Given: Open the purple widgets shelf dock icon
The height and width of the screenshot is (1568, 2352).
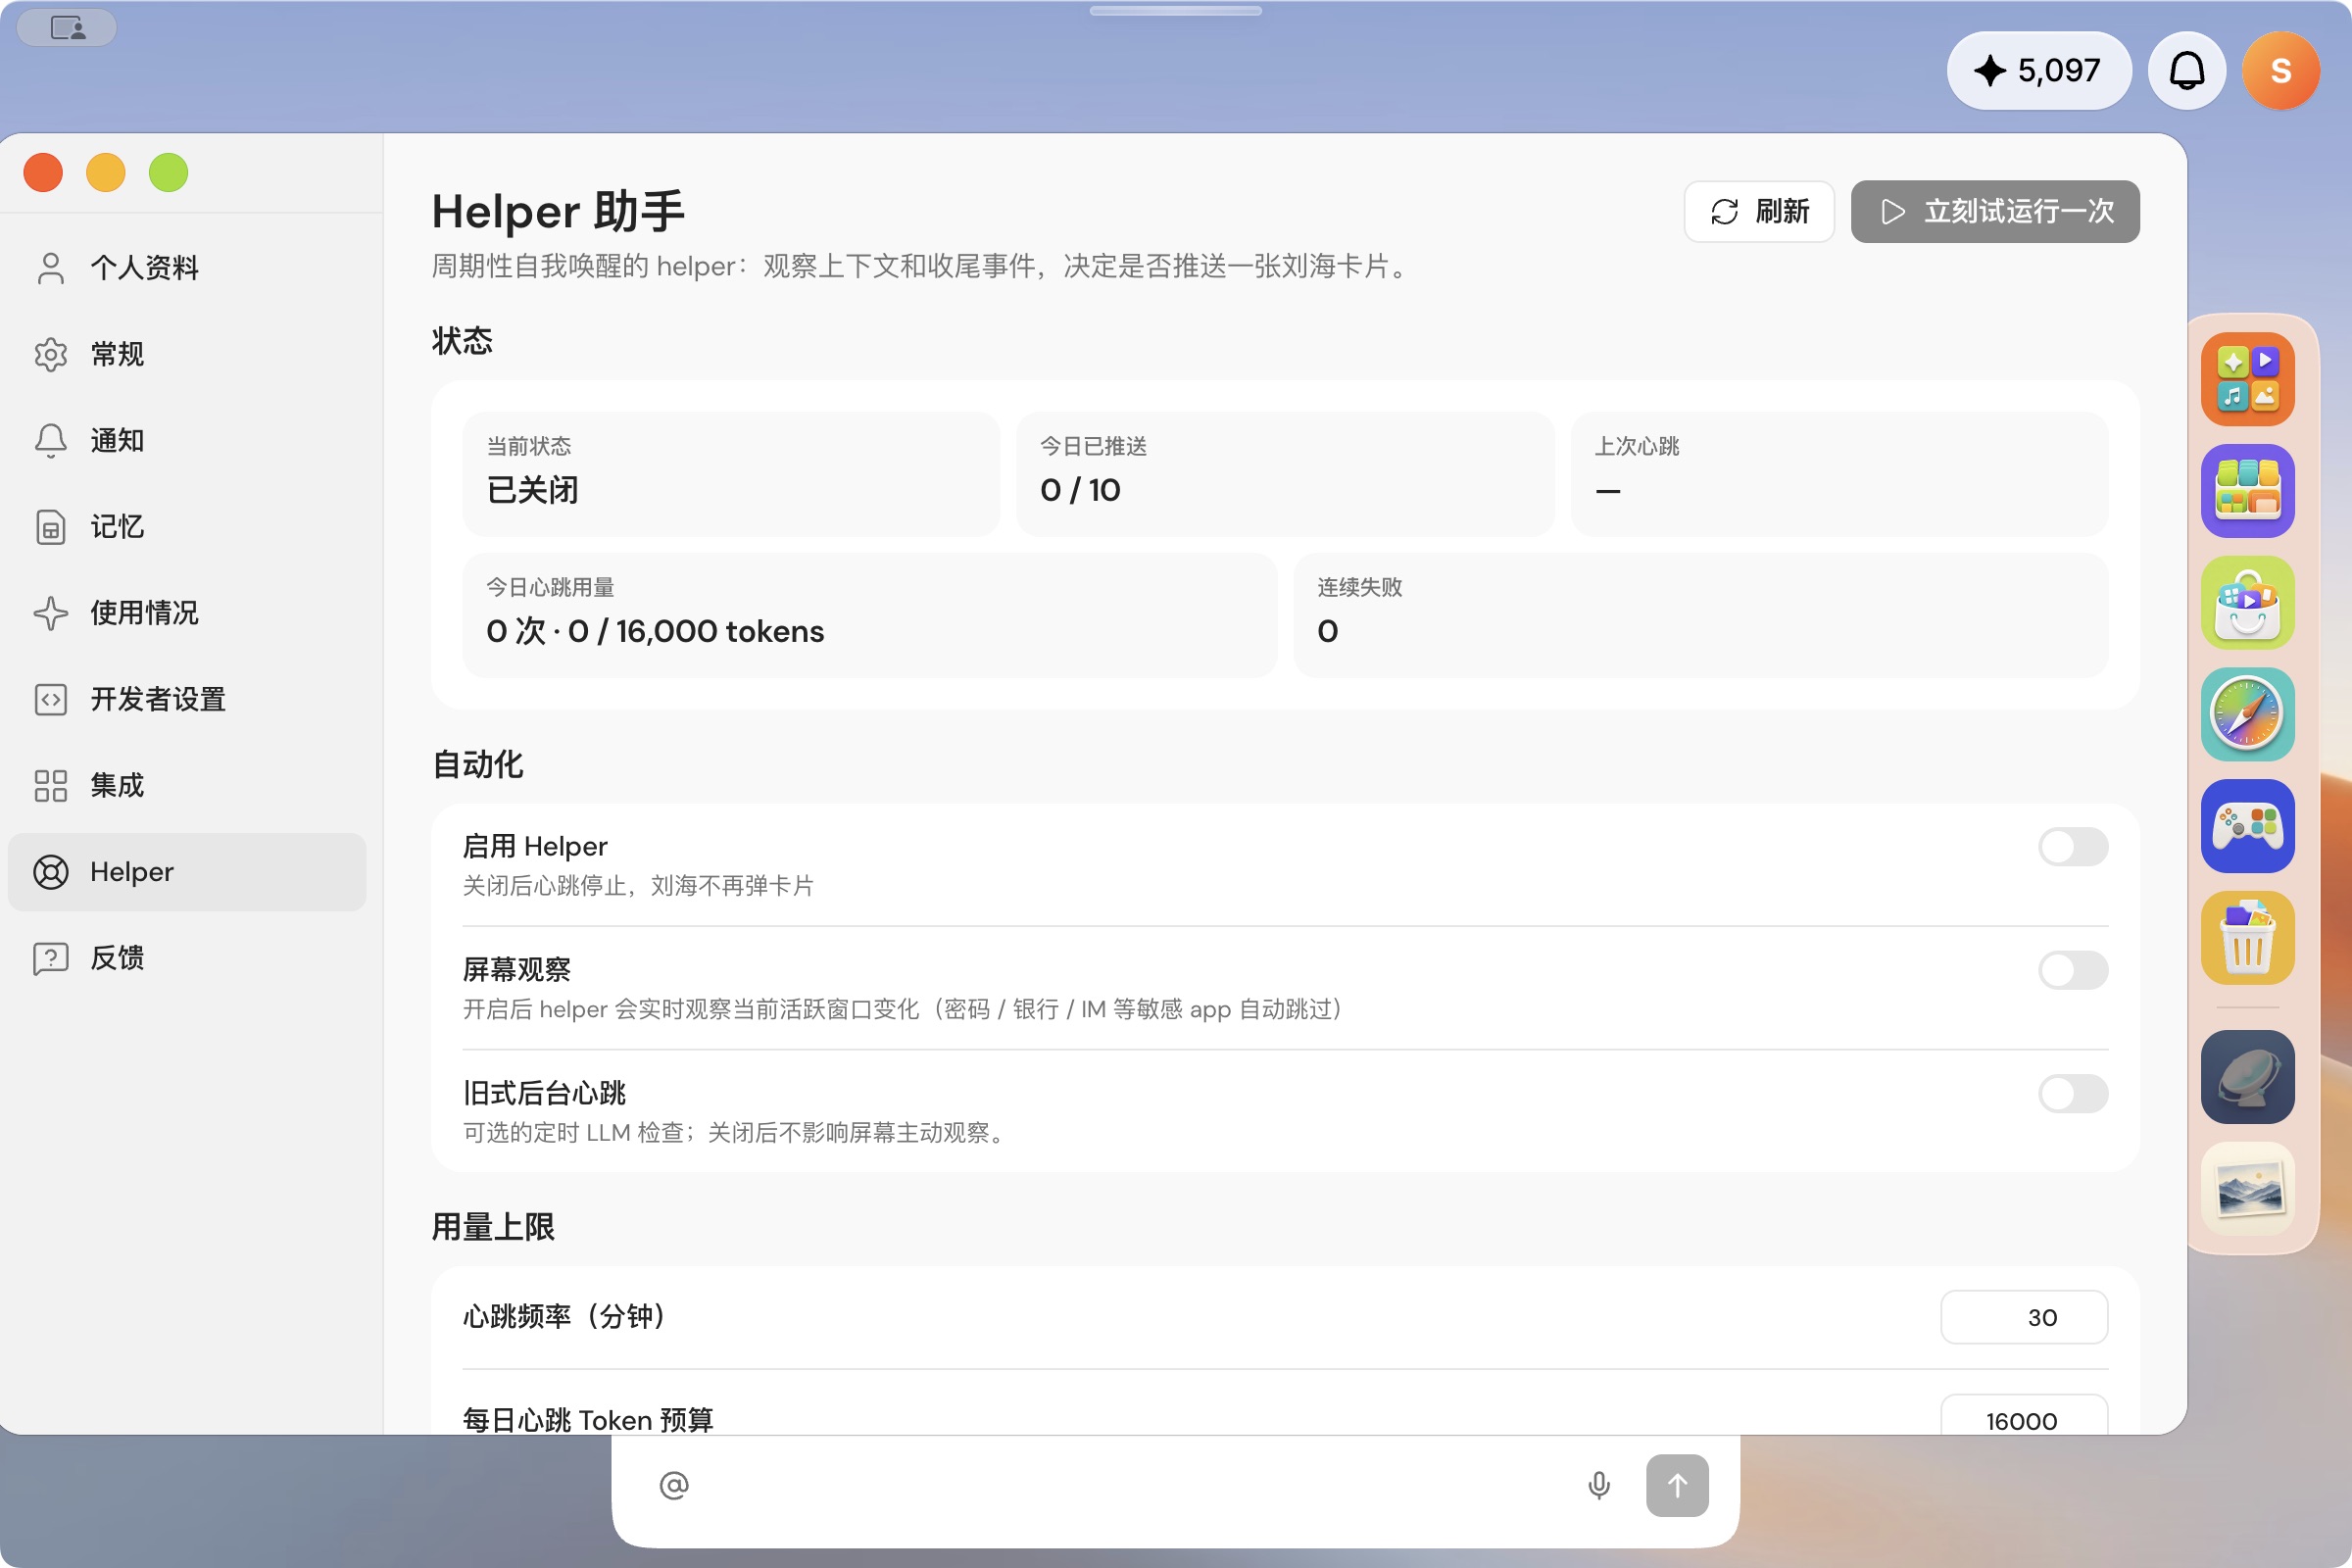Looking at the screenshot, I should pos(2247,491).
